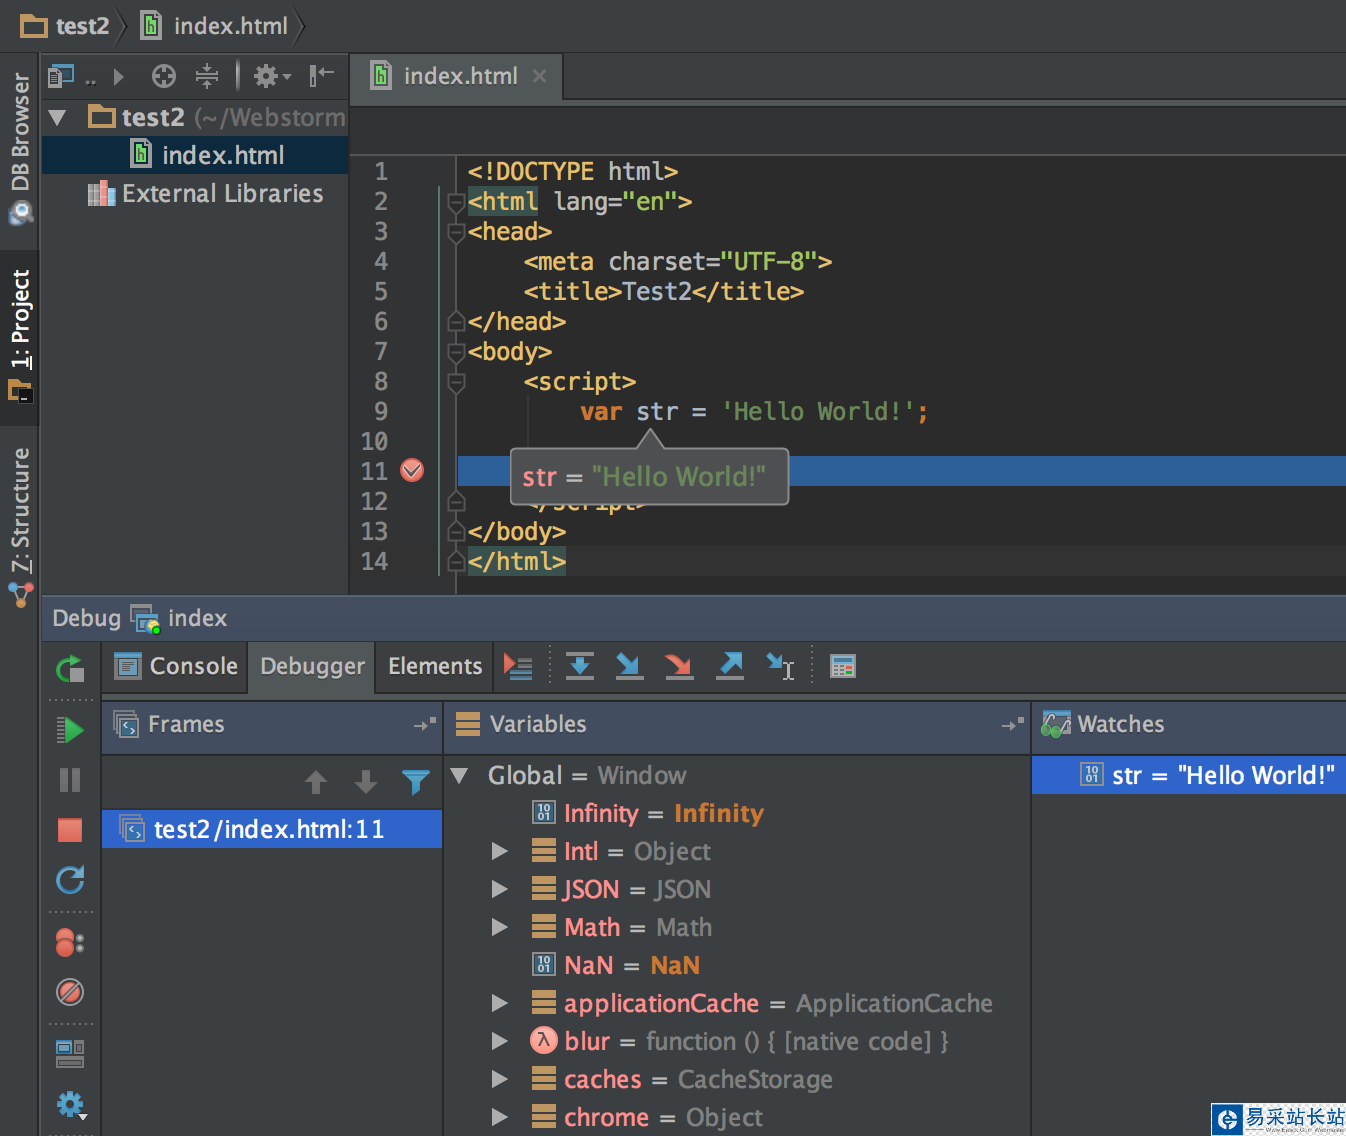Screen dimensions: 1346x1136
Task: Resume program with green play button
Action: [x=70, y=730]
